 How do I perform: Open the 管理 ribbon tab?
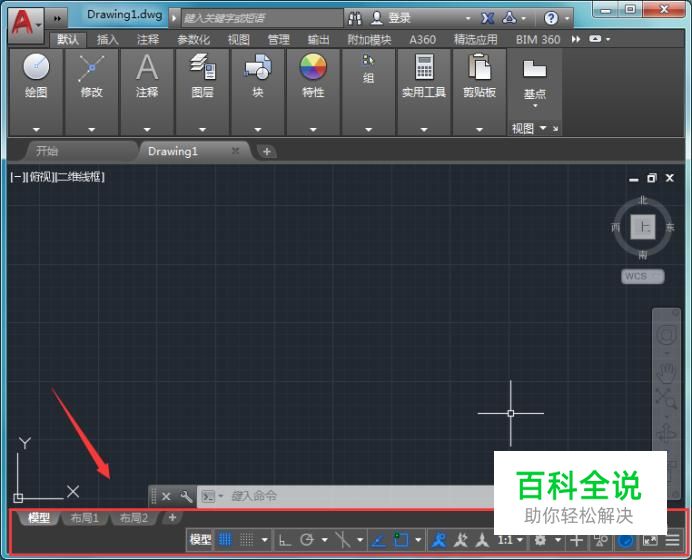point(278,40)
